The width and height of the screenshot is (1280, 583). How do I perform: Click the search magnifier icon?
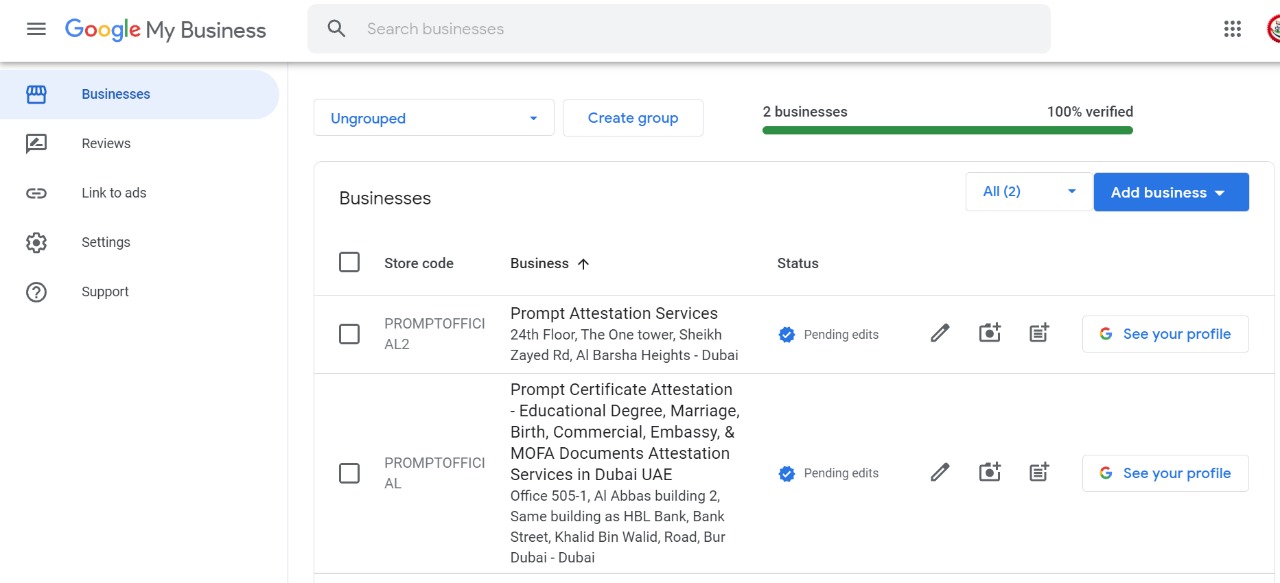click(337, 29)
